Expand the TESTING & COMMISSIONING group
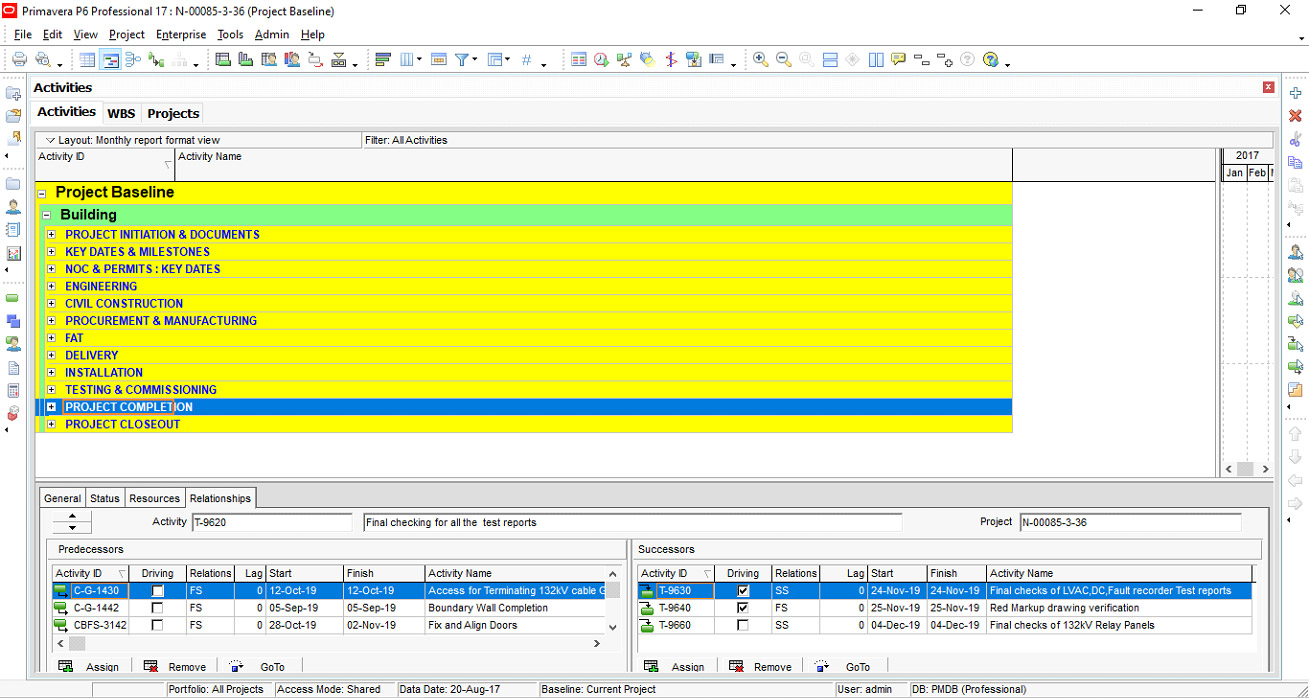1309x698 pixels. coord(51,390)
